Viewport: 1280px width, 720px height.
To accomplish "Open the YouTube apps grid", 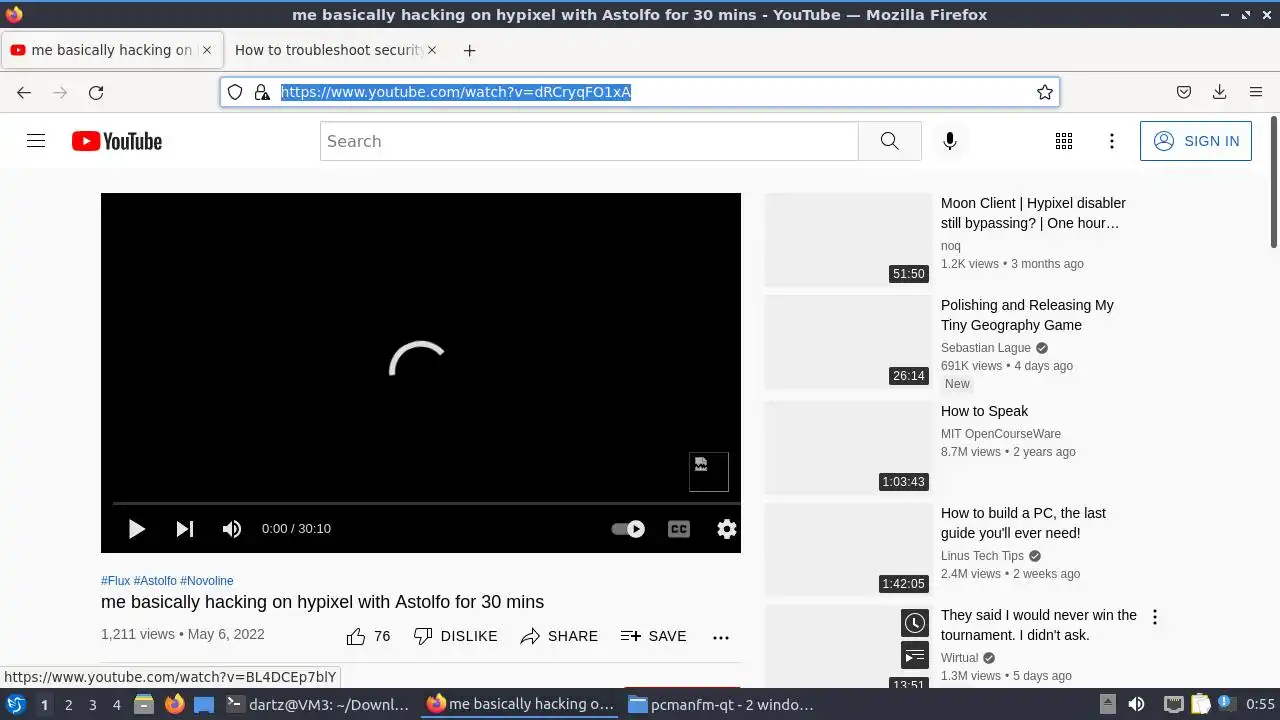I will 1064,141.
